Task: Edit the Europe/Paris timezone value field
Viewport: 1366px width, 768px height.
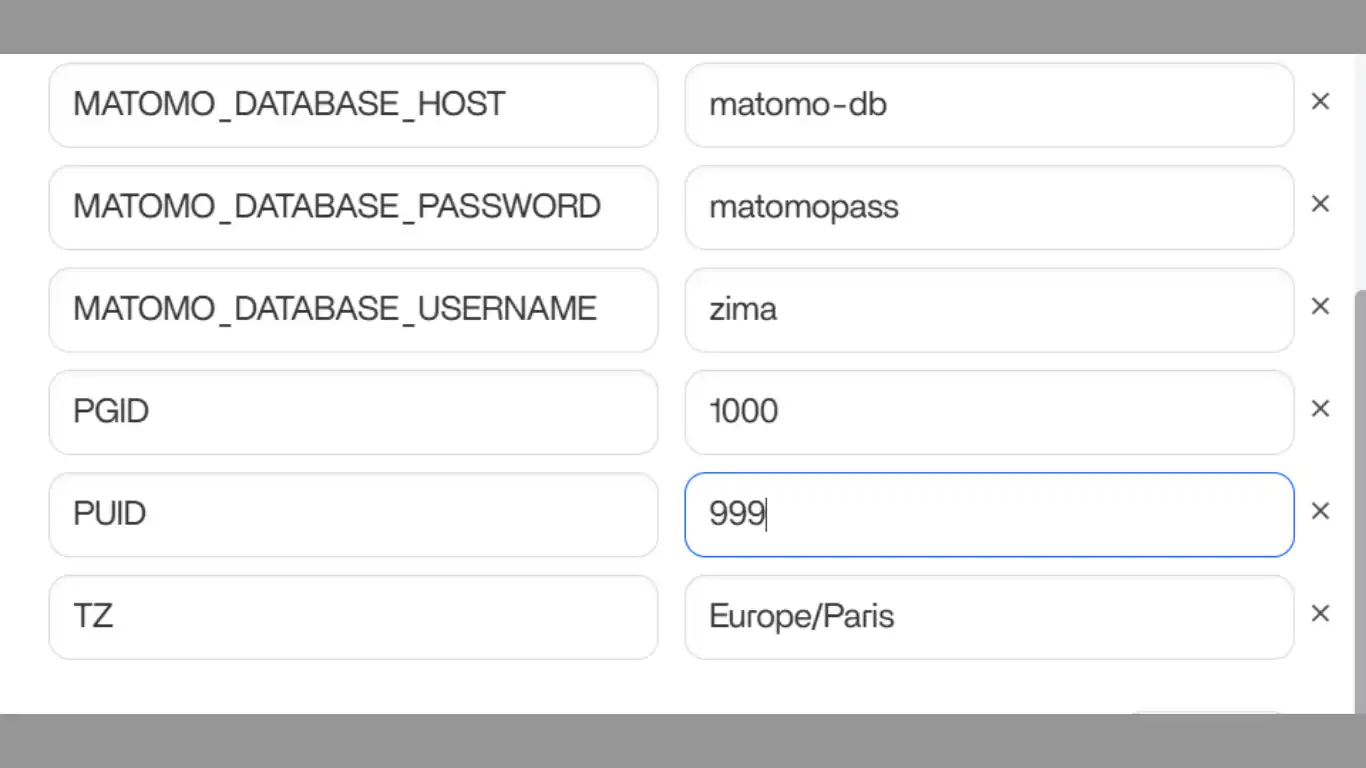Action: click(988, 617)
